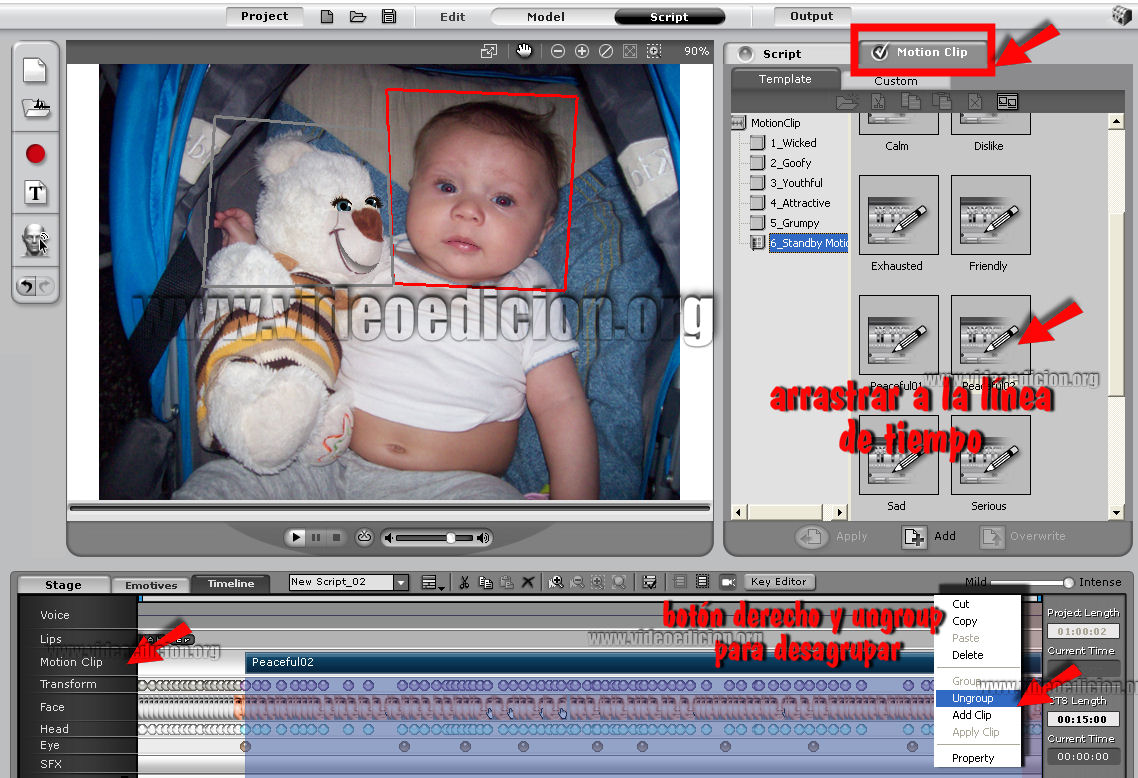Viewport: 1138px width, 778px height.
Task: Switch to the Emotives tab
Action: (x=151, y=585)
